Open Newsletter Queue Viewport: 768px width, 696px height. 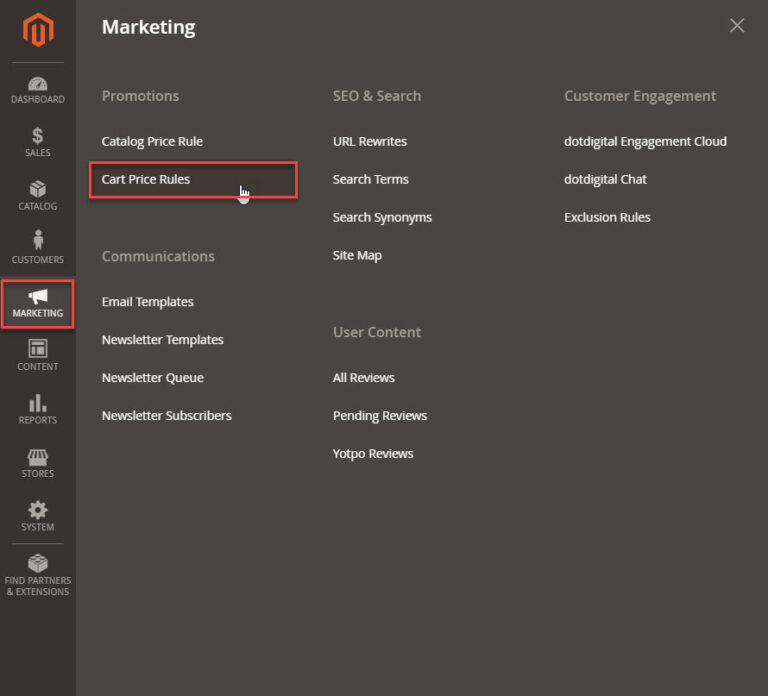[153, 378]
